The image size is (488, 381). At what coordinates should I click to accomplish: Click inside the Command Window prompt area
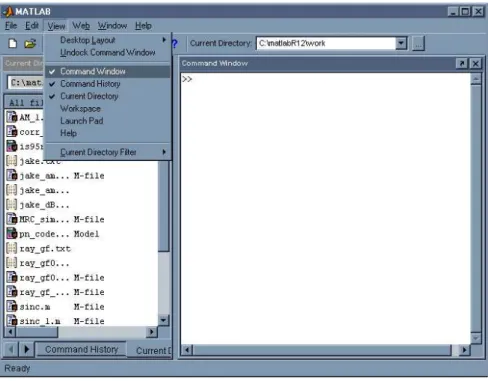pos(325,208)
